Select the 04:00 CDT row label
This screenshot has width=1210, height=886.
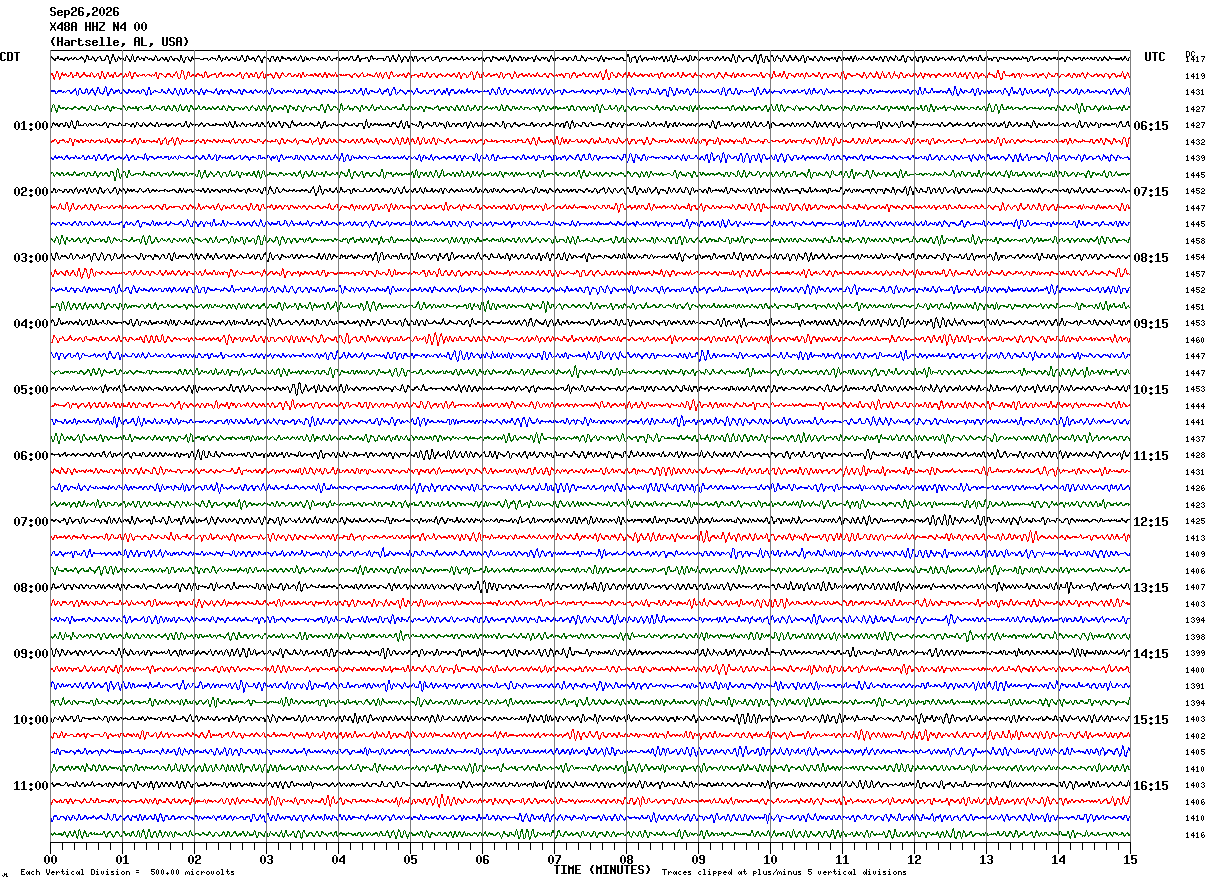click(30, 324)
